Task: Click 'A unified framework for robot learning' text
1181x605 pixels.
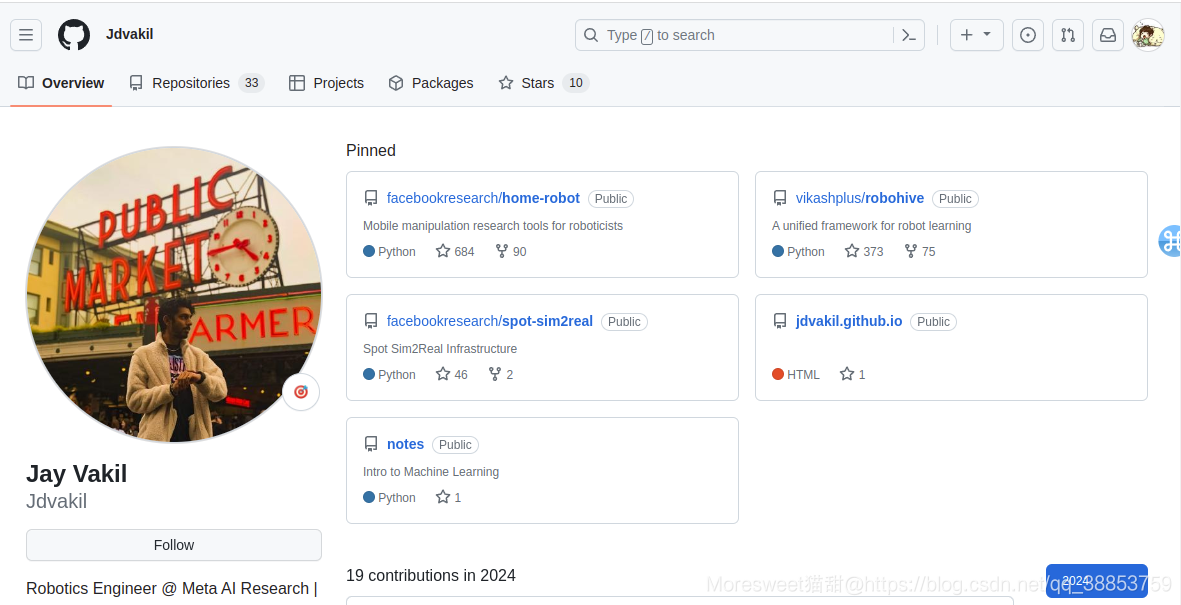Action: pos(871,225)
